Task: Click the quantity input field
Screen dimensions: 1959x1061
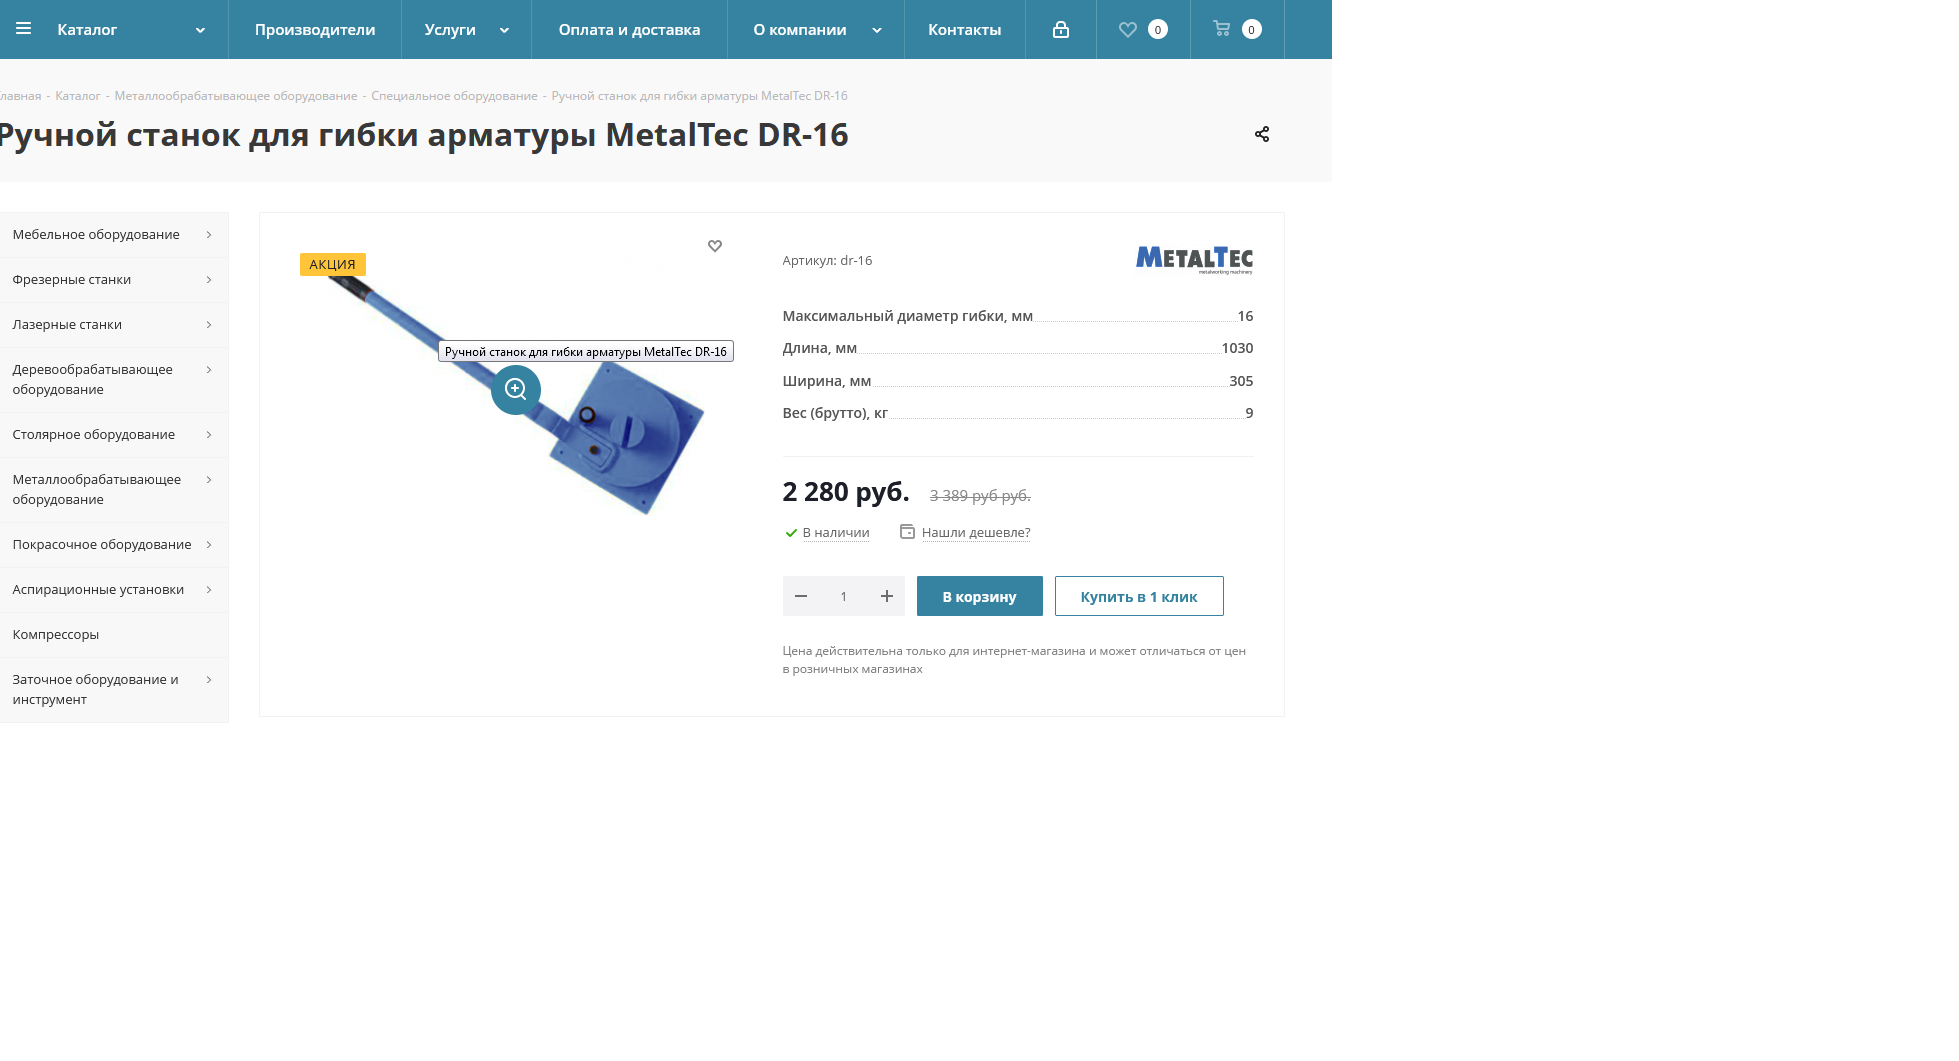Action: tap(844, 596)
